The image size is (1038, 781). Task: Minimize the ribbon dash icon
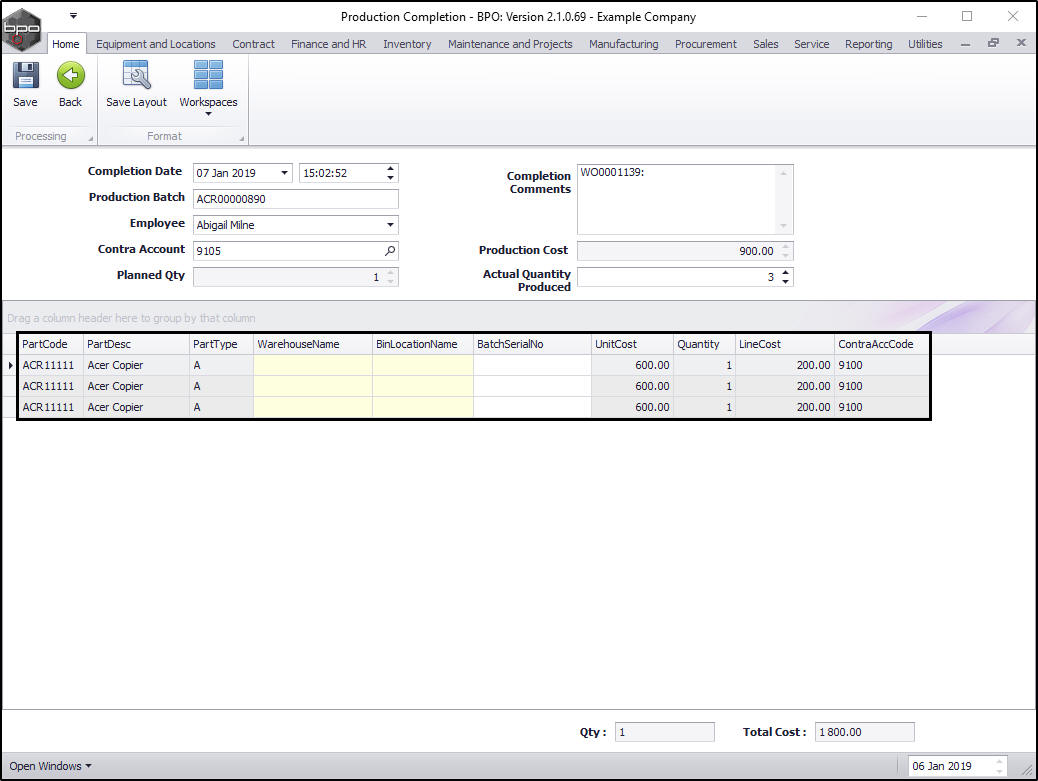[965, 44]
